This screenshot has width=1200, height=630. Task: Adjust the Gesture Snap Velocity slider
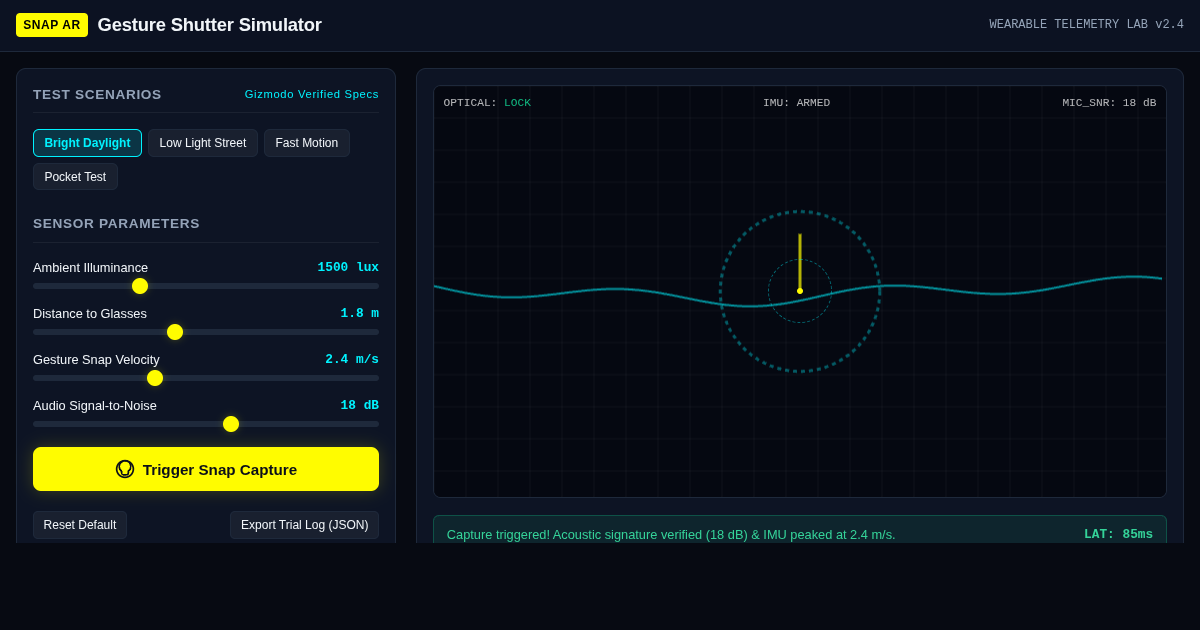point(206,378)
